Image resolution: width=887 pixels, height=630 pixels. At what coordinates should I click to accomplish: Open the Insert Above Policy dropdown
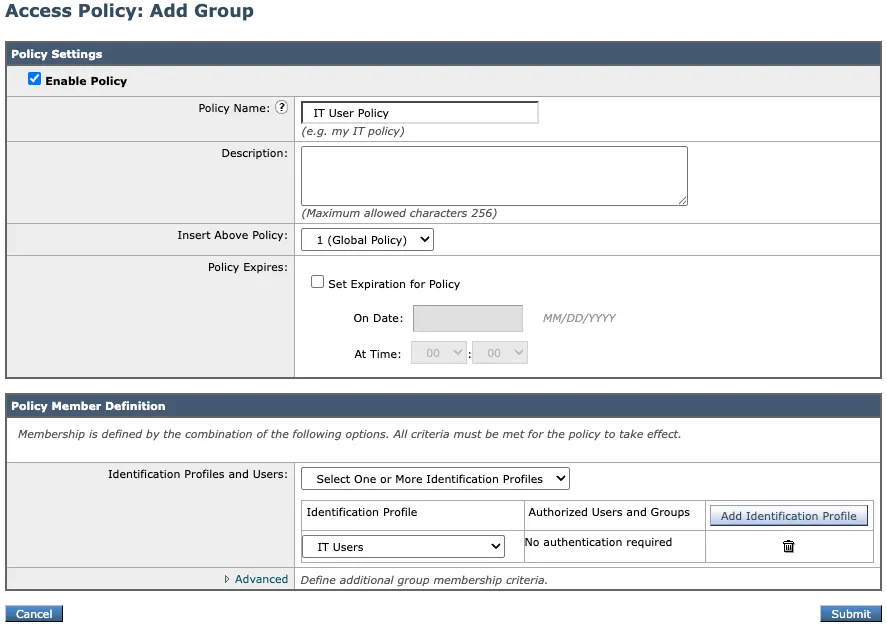367,240
